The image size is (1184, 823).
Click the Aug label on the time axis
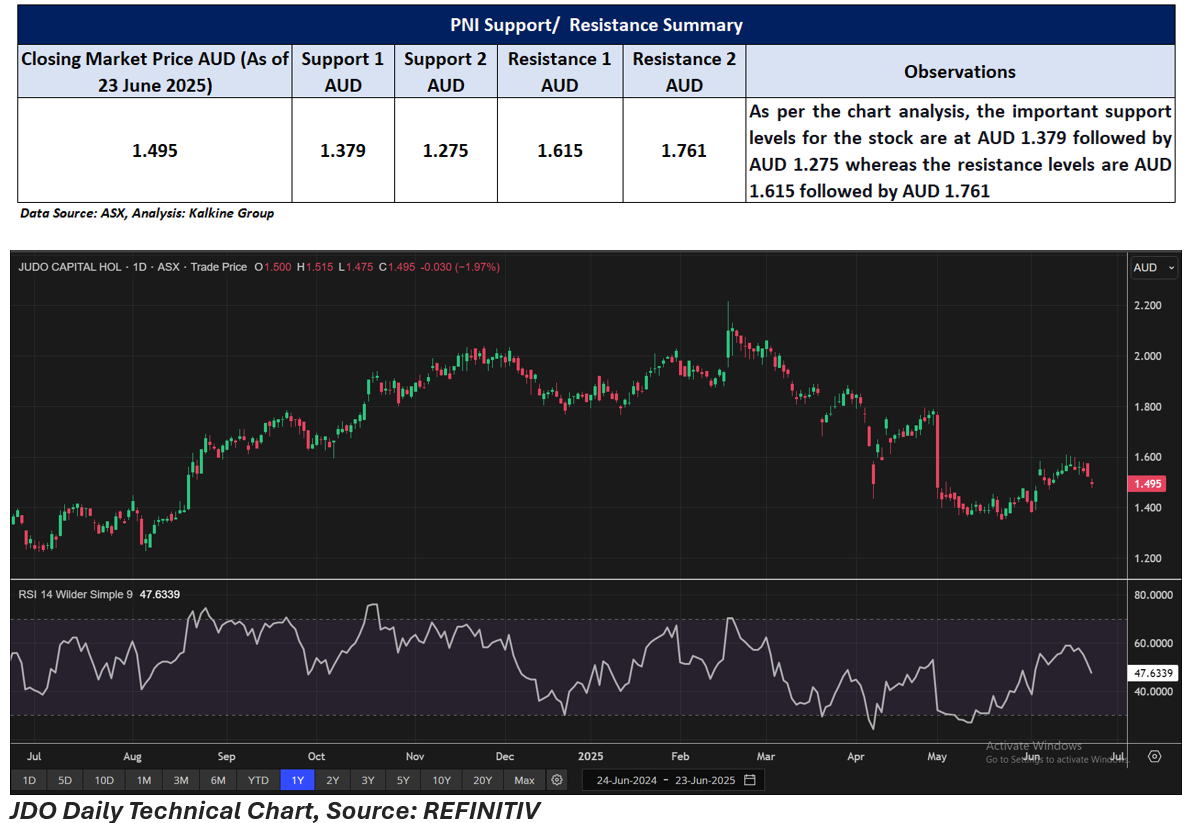[x=132, y=757]
